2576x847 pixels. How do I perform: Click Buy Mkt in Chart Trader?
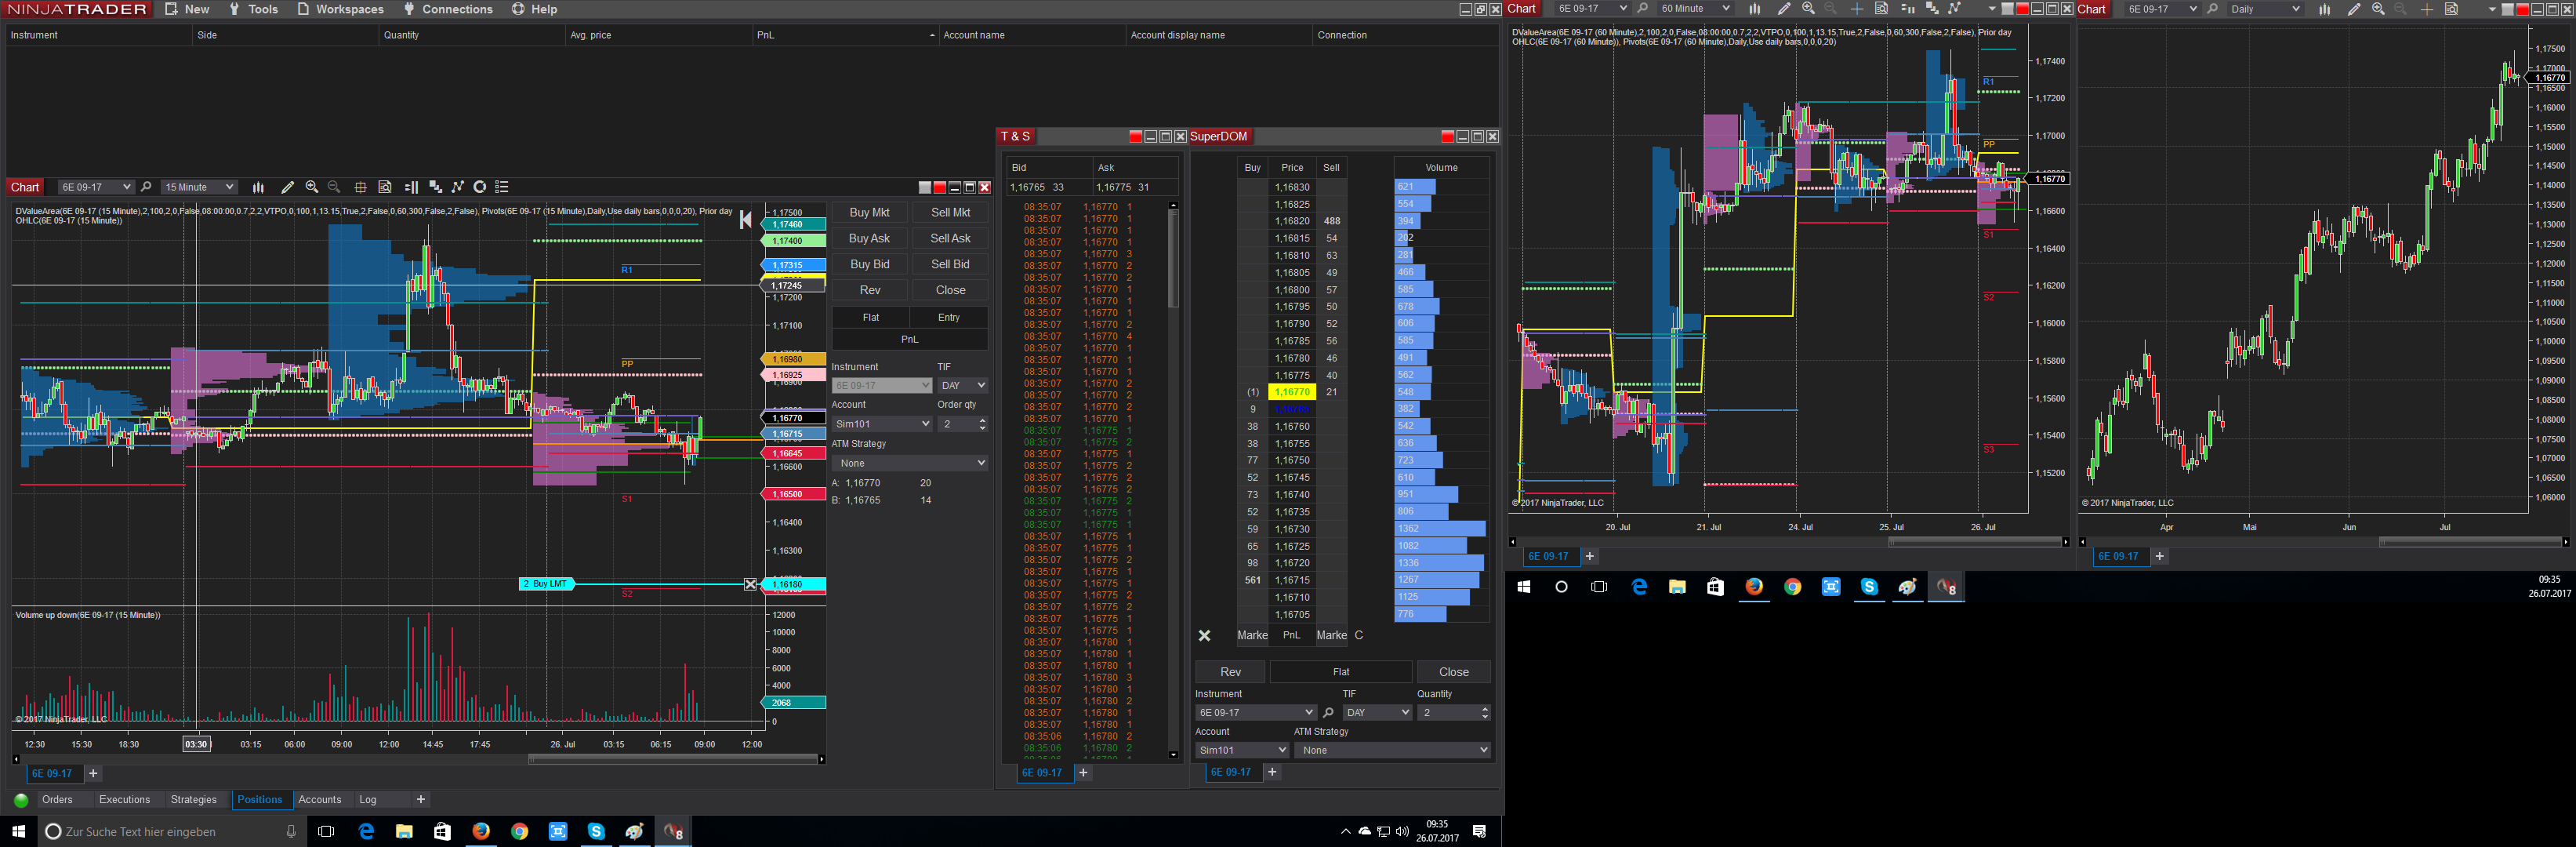pyautogui.click(x=870, y=212)
